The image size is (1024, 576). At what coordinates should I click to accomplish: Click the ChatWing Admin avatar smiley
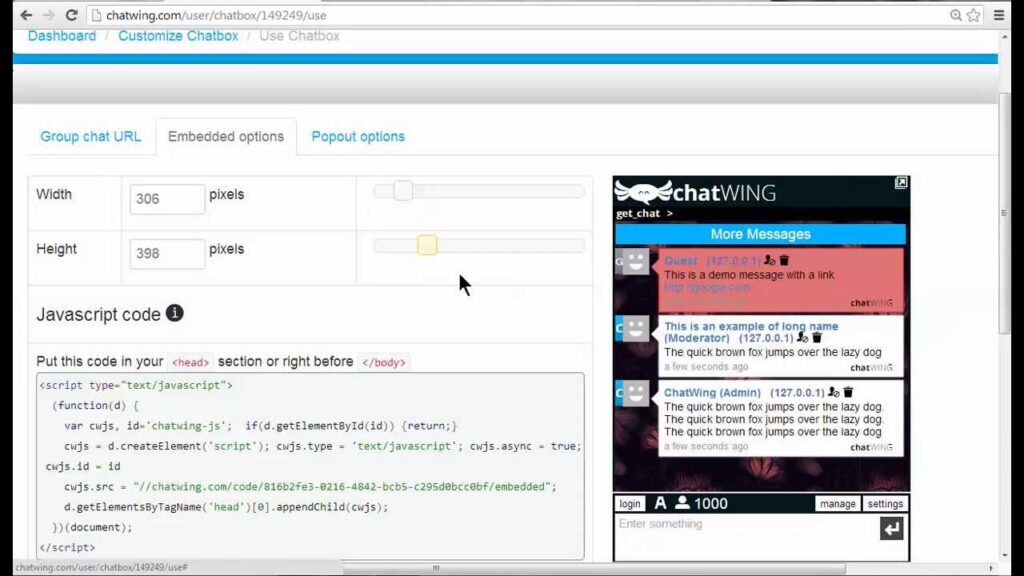pos(635,394)
